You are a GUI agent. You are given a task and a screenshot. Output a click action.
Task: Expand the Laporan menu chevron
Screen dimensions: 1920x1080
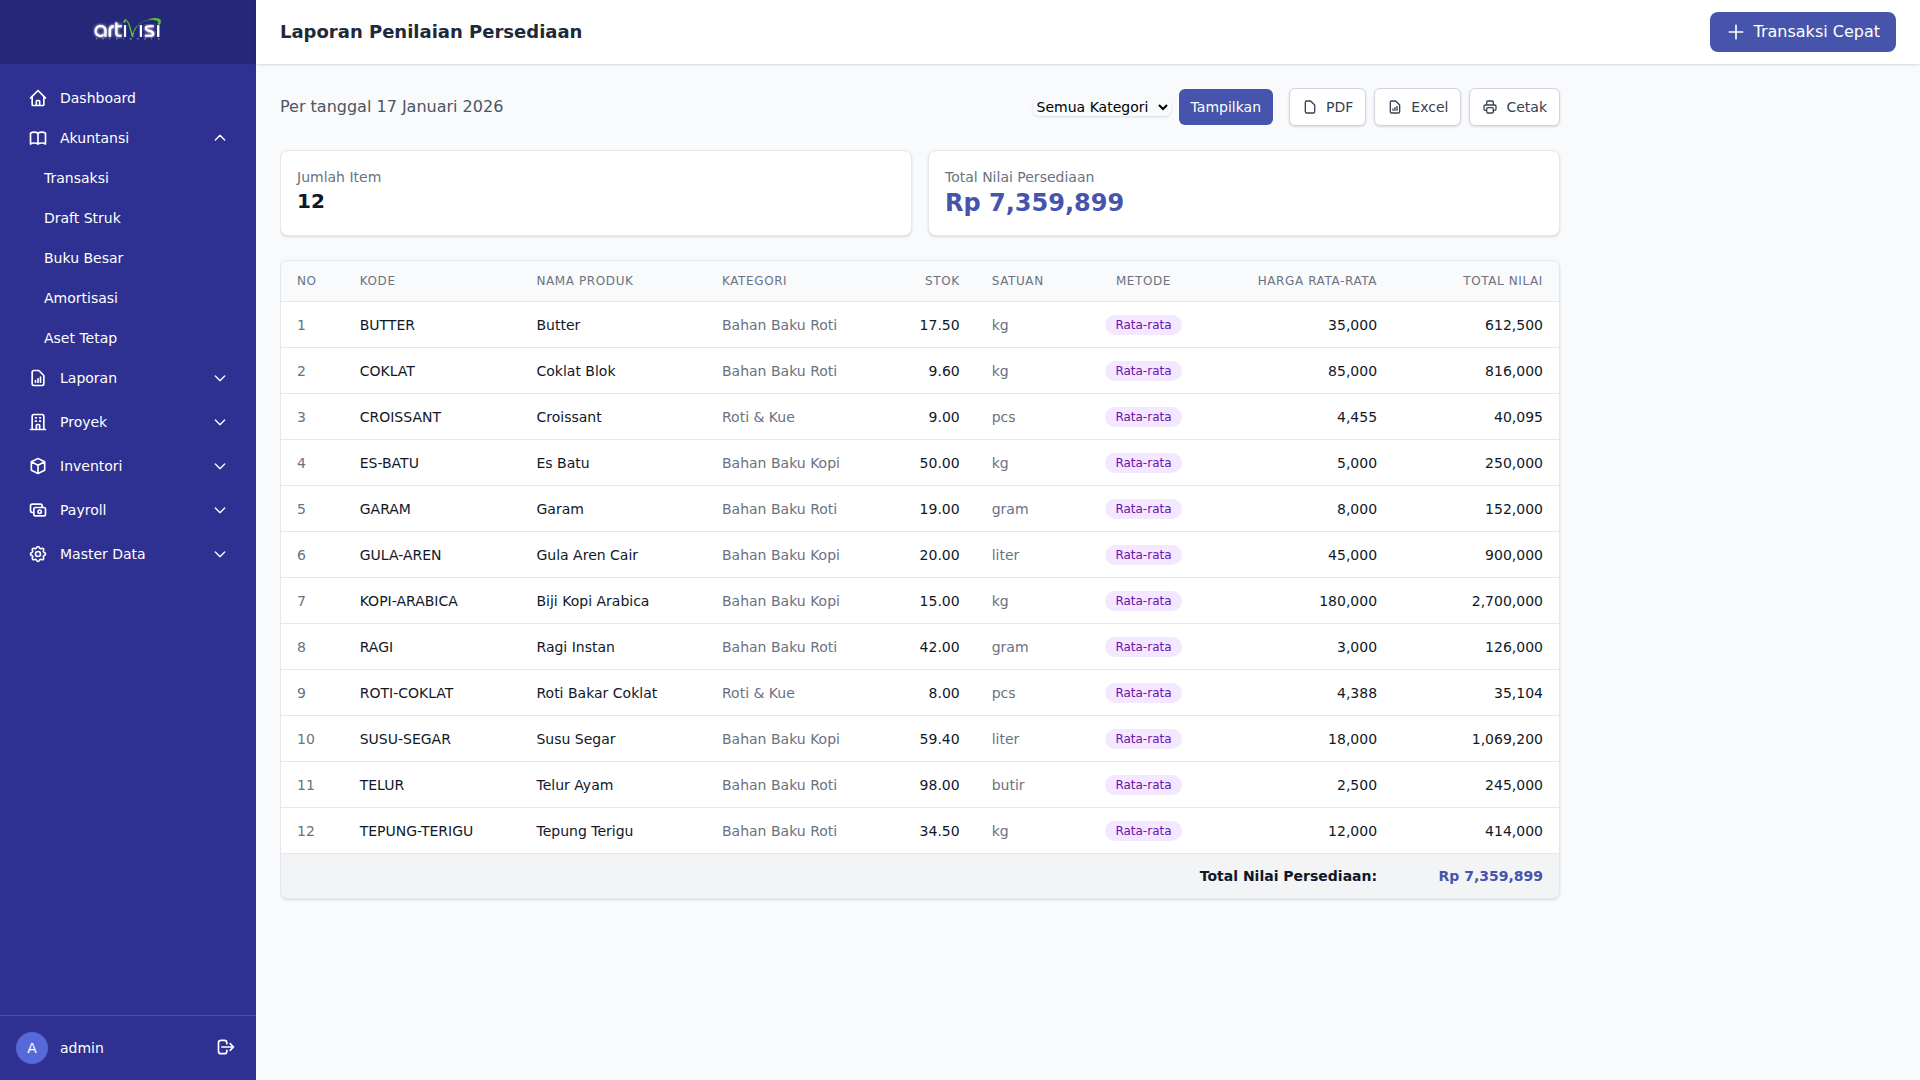point(220,378)
